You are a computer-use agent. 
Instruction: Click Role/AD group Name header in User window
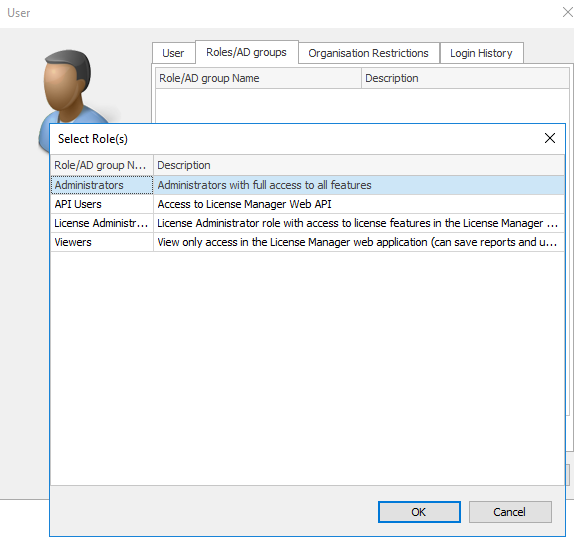pyautogui.click(x=258, y=78)
